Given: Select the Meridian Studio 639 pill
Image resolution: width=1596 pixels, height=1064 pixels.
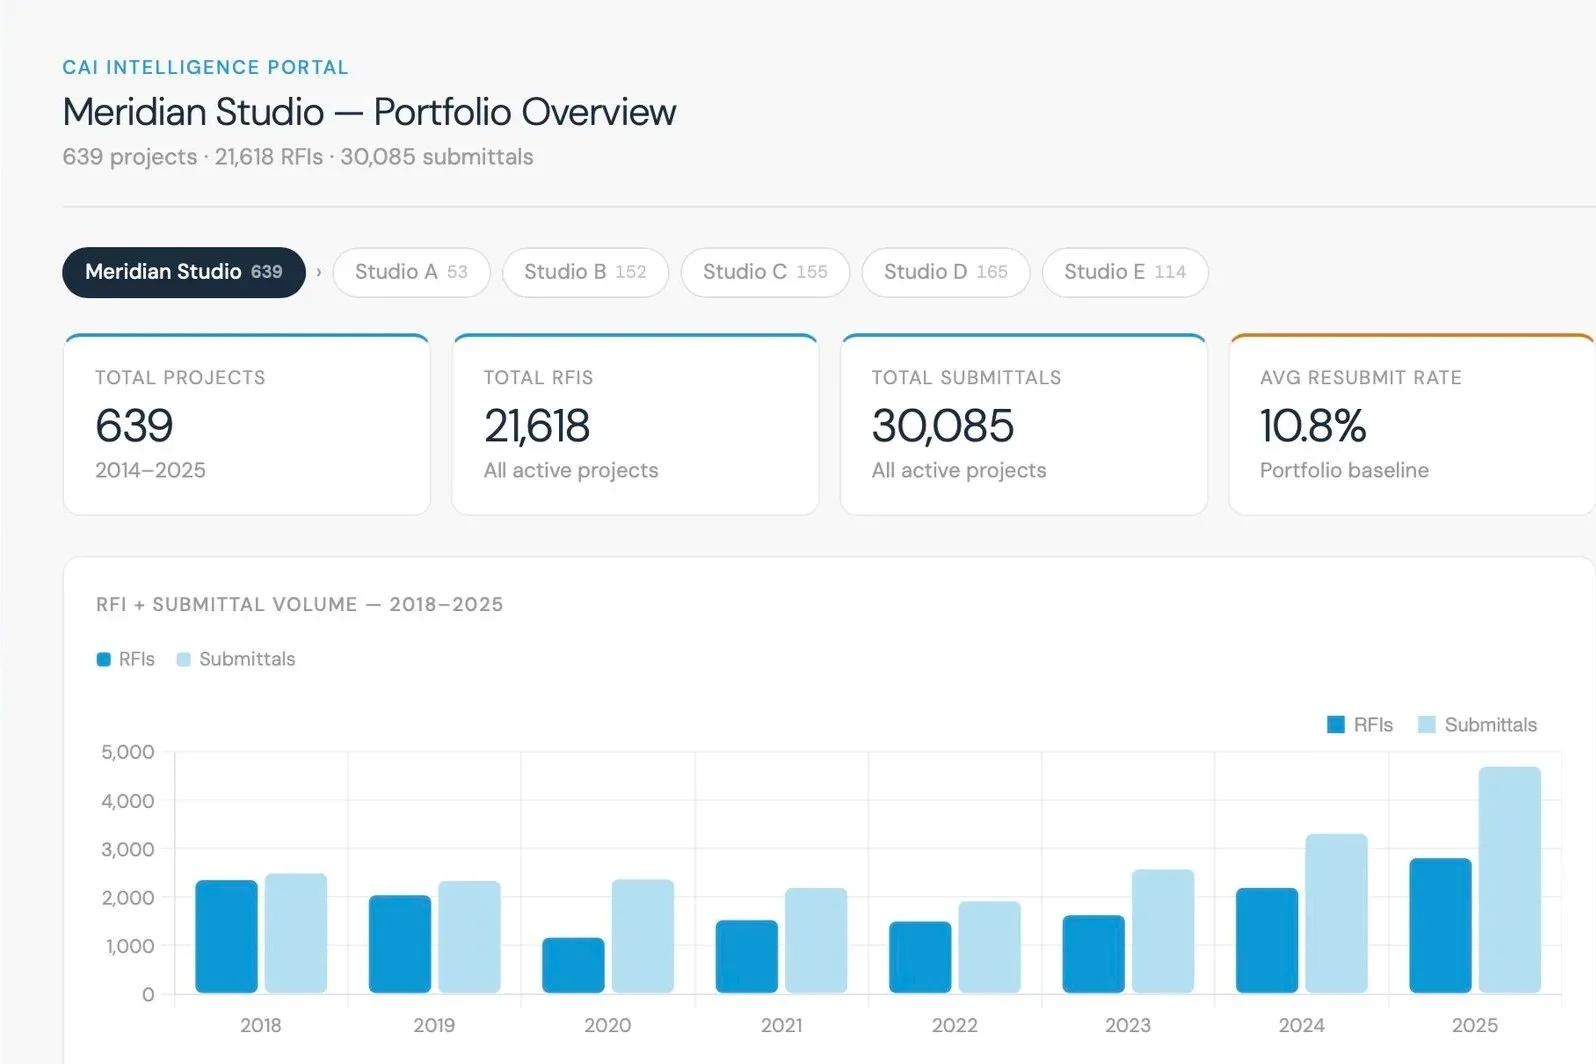Looking at the screenshot, I should click(x=184, y=272).
